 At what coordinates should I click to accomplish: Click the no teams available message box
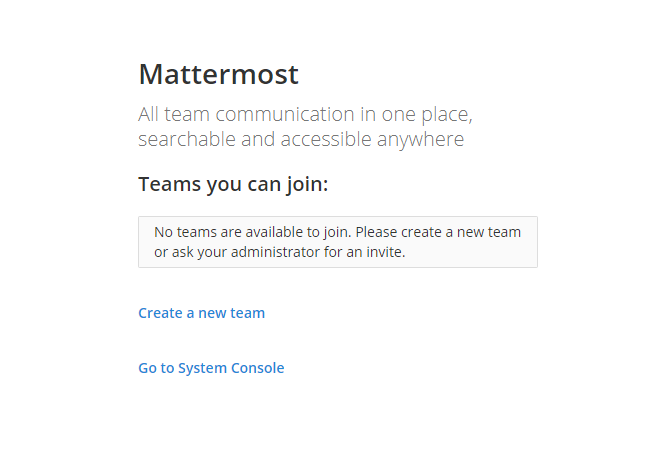pos(338,242)
